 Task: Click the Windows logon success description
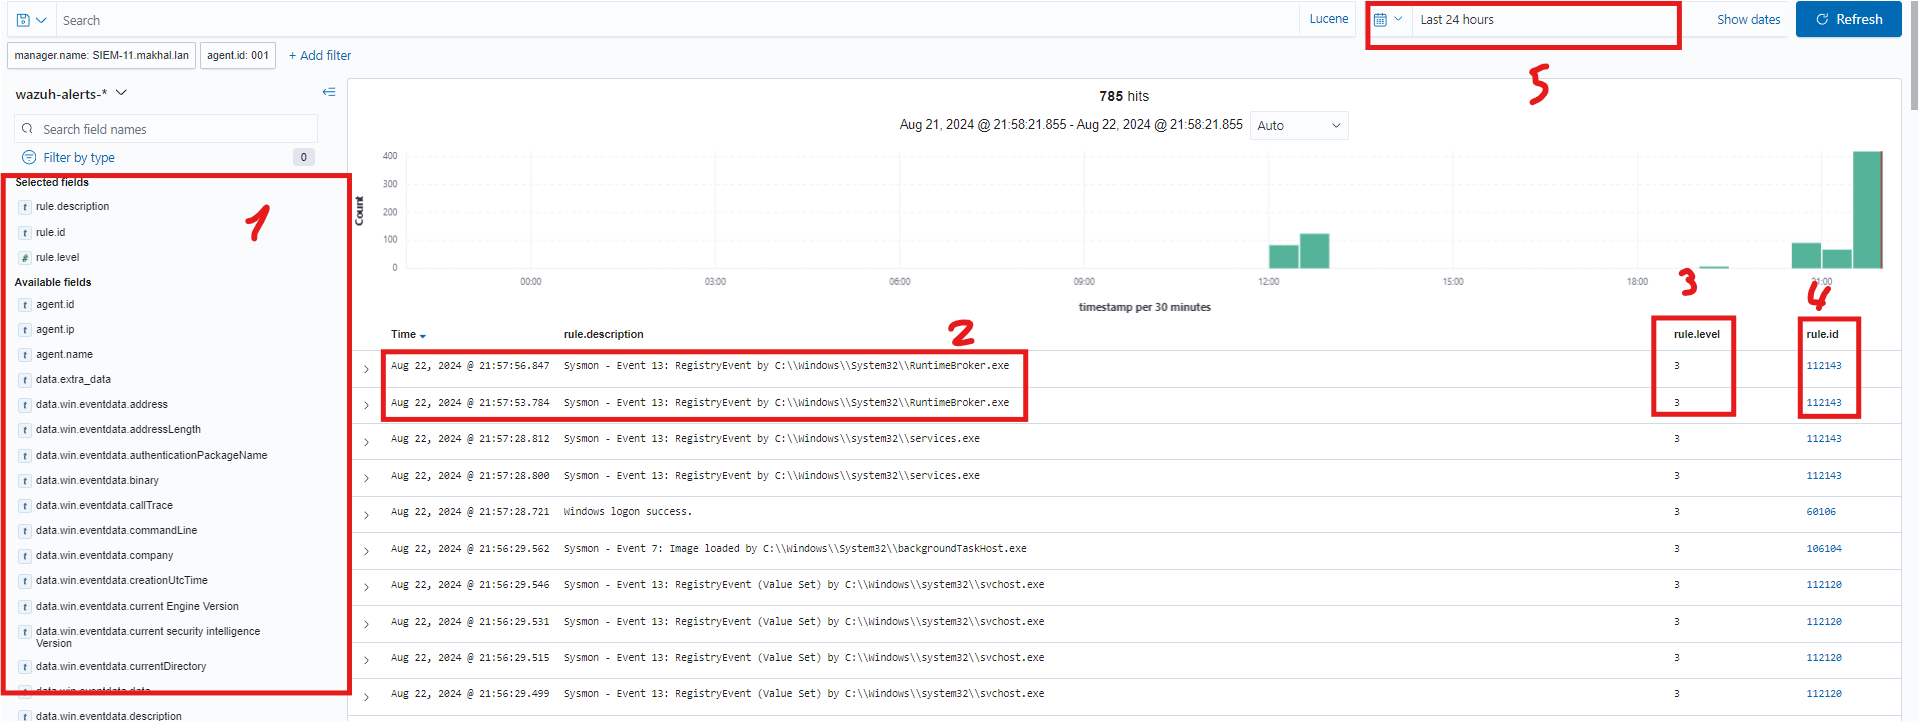pos(627,512)
